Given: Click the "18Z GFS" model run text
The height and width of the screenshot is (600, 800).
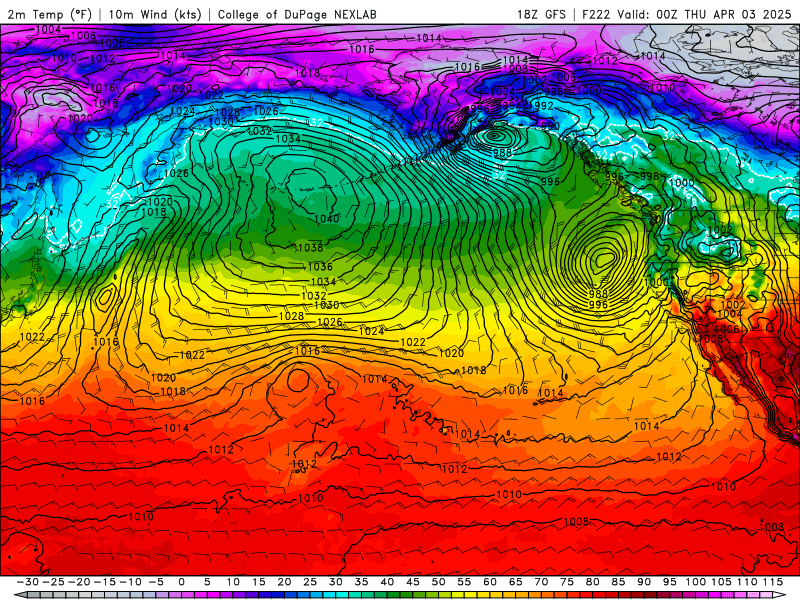Looking at the screenshot, I should point(541,14).
